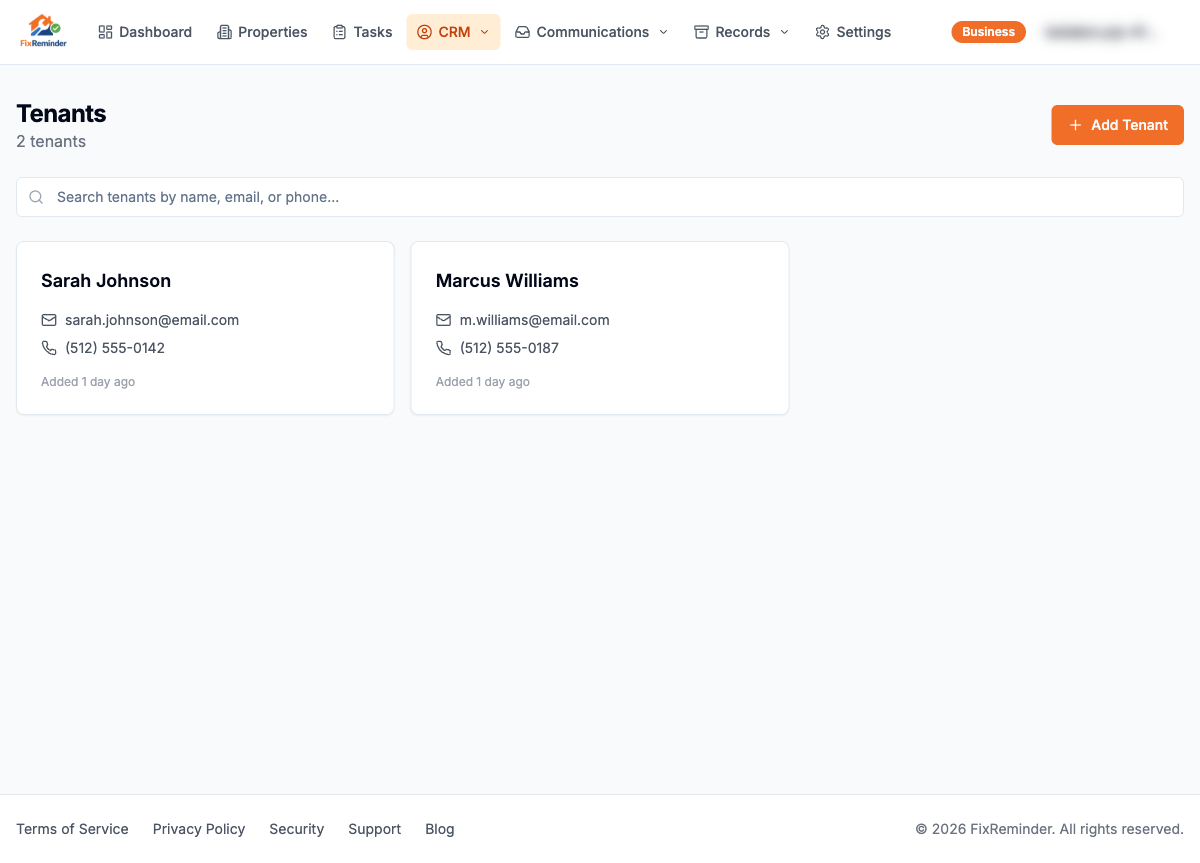The image size is (1200, 863).
Task: Open the Communications menu label
Action: 592,32
